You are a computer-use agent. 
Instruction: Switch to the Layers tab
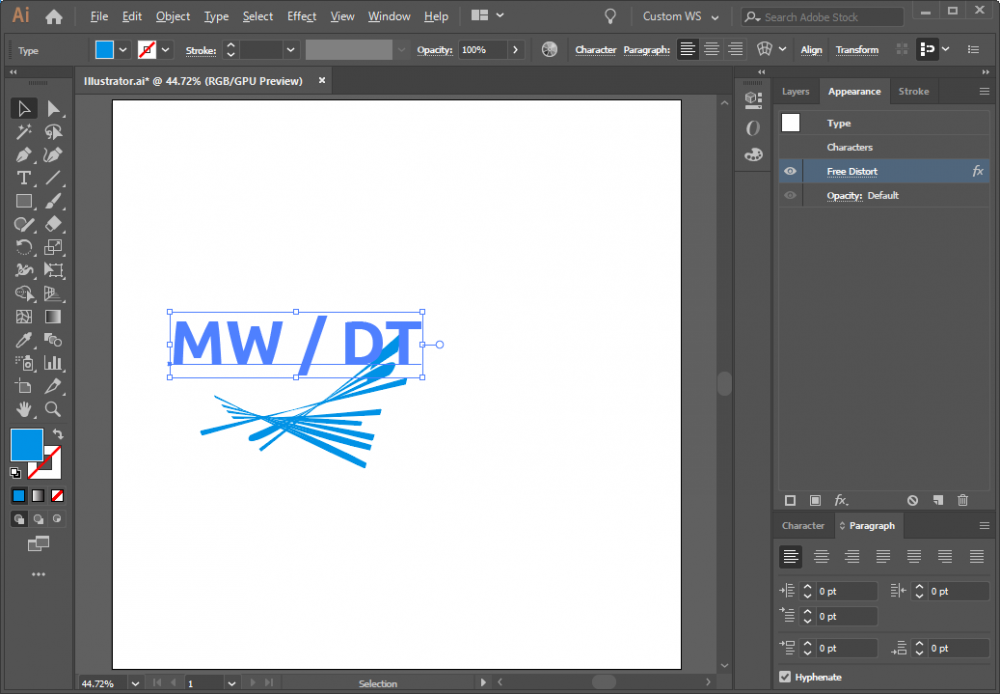click(795, 91)
